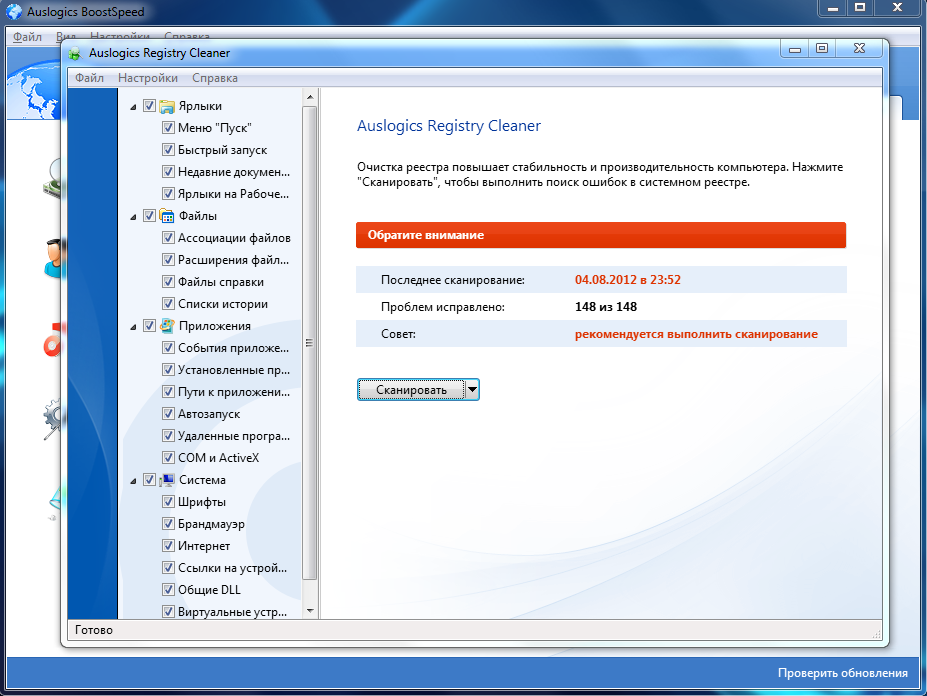The height and width of the screenshot is (696, 927).
Task: Click the tree scrollbar up arrow
Action: click(x=310, y=96)
